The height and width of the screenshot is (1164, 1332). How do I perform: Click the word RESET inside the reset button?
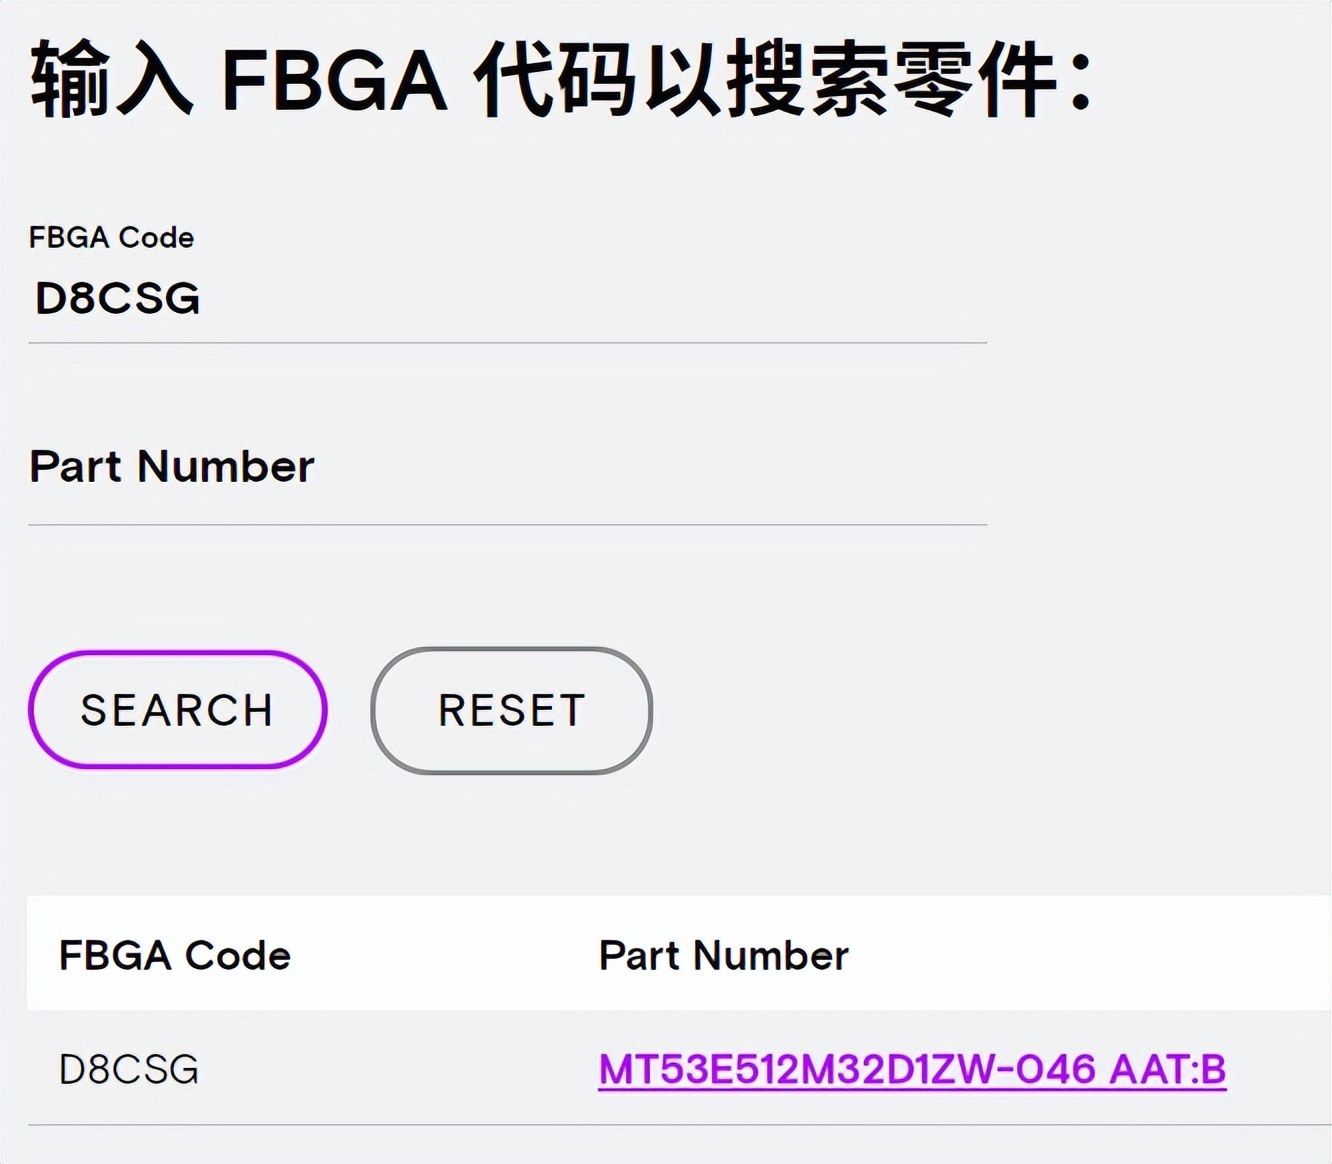click(x=511, y=710)
